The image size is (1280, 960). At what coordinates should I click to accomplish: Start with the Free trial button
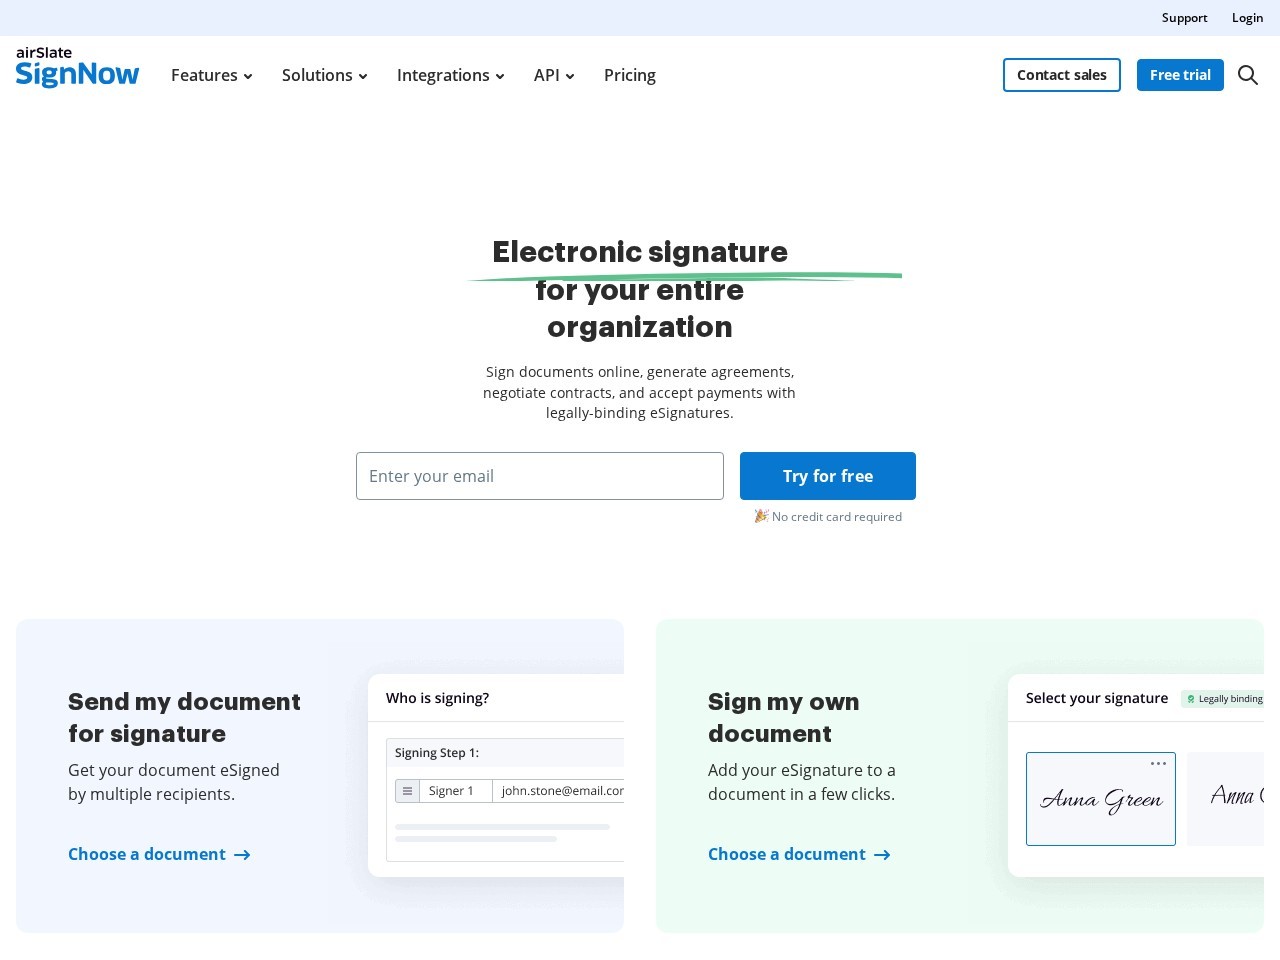click(1180, 75)
